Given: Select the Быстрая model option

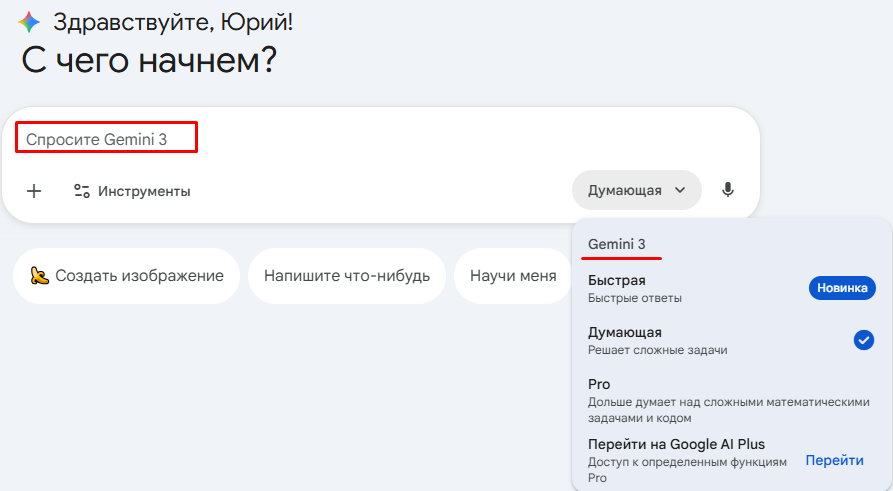Looking at the screenshot, I should (731, 288).
